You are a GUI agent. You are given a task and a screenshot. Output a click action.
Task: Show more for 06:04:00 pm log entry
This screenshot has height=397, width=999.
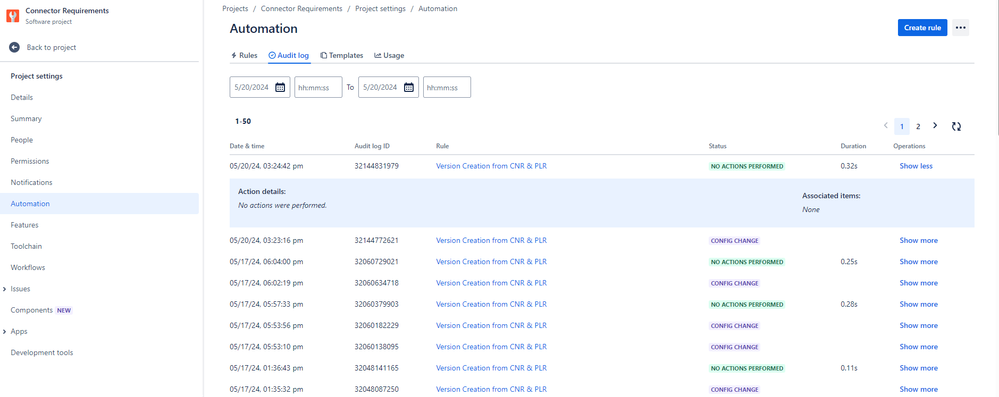coord(918,262)
